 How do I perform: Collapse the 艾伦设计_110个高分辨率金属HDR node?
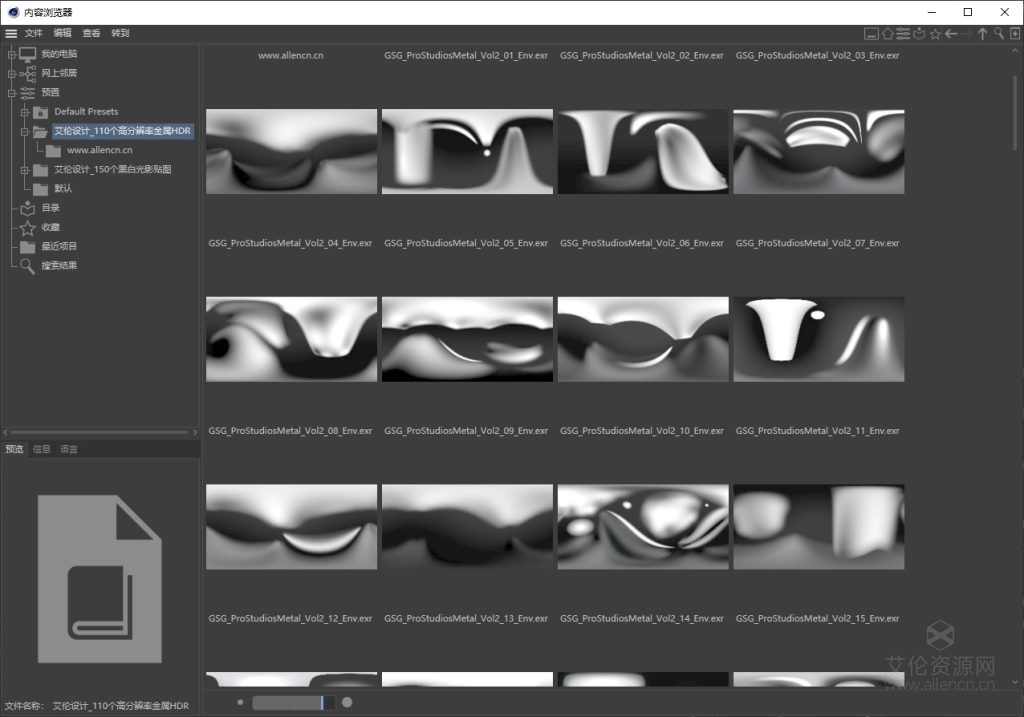point(24,131)
